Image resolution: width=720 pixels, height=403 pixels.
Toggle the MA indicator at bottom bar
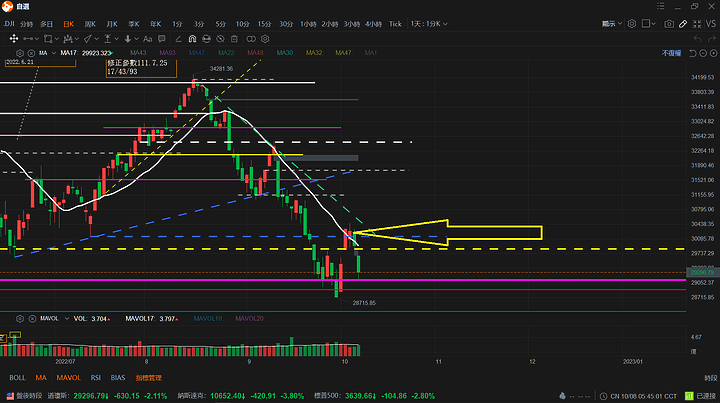41,378
